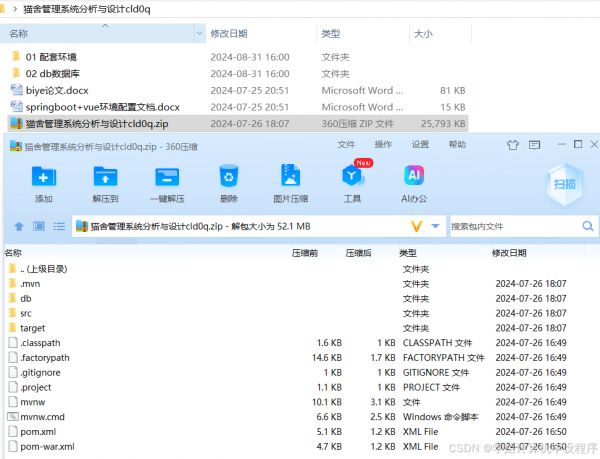Sort archive list by 修改日期 column
Screen dimensions: 600x459
[509, 253]
